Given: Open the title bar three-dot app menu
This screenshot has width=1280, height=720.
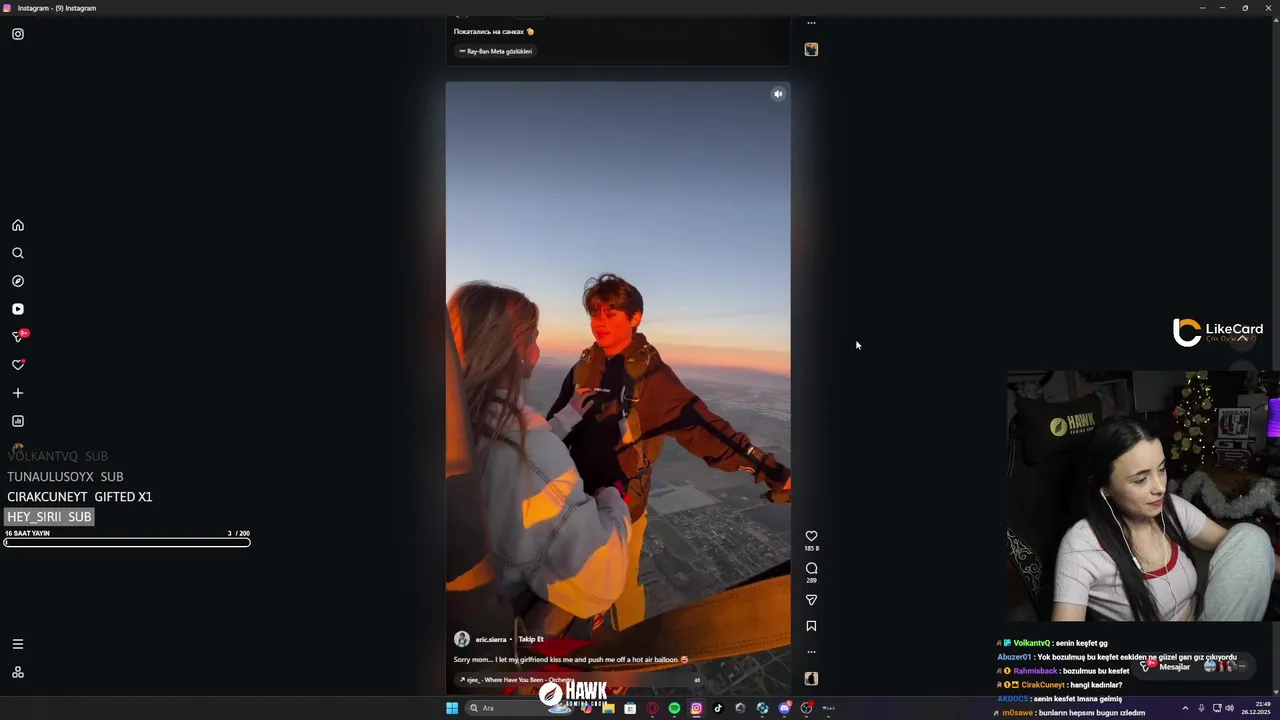Looking at the screenshot, I should [x=1202, y=8].
